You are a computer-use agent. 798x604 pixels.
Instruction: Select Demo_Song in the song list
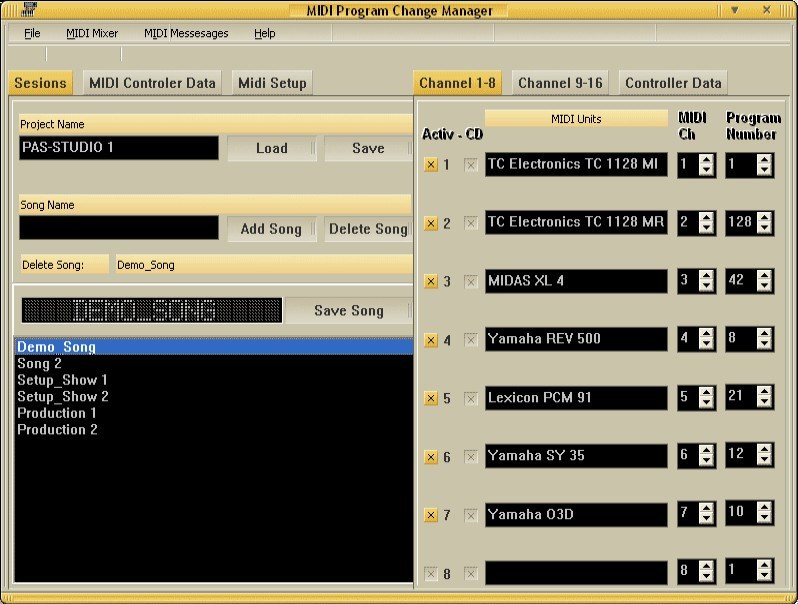click(x=214, y=347)
